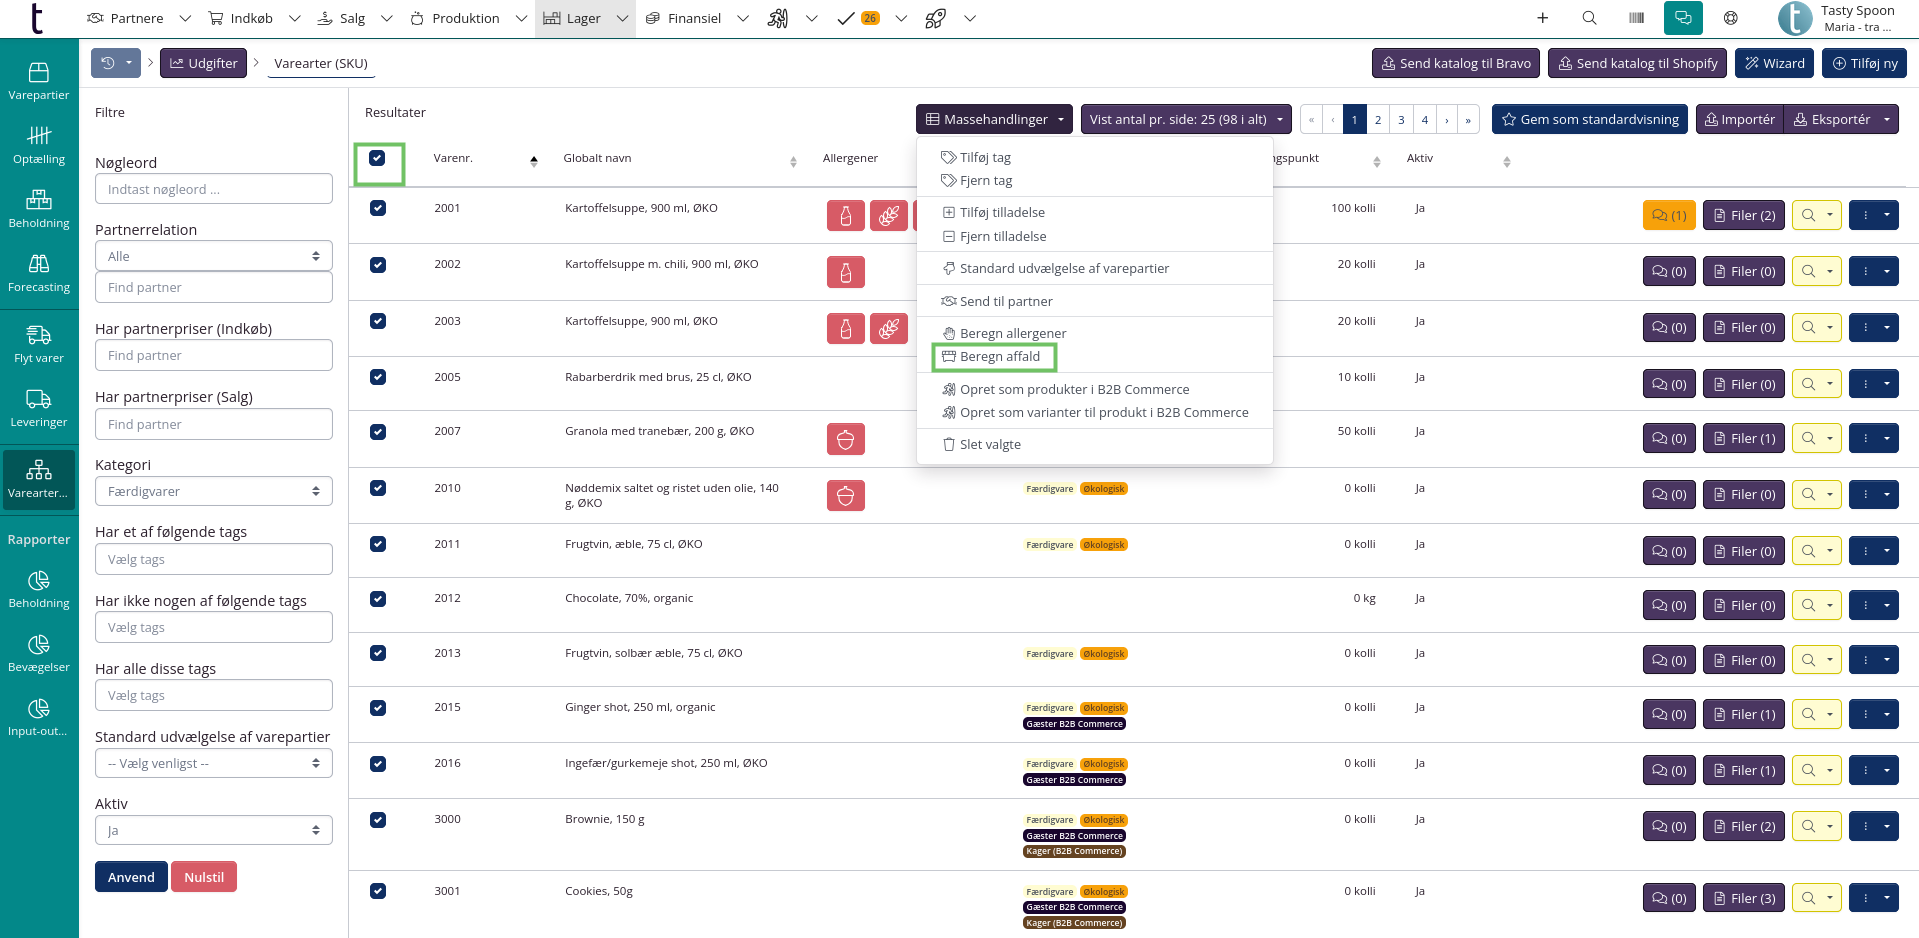The width and height of the screenshot is (1919, 938).
Task: Click the history icon in breadcrumb bar
Action: [x=108, y=63]
